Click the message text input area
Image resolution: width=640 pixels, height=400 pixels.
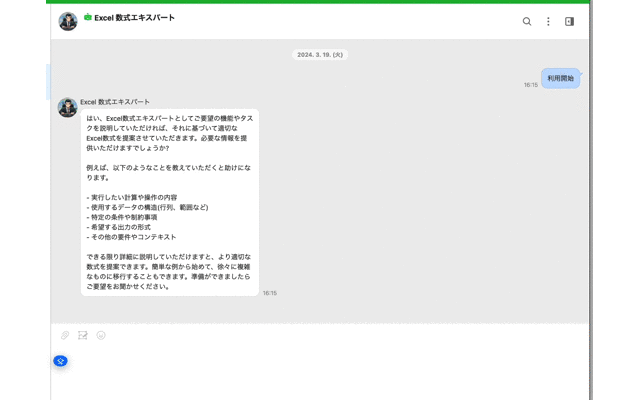320,371
